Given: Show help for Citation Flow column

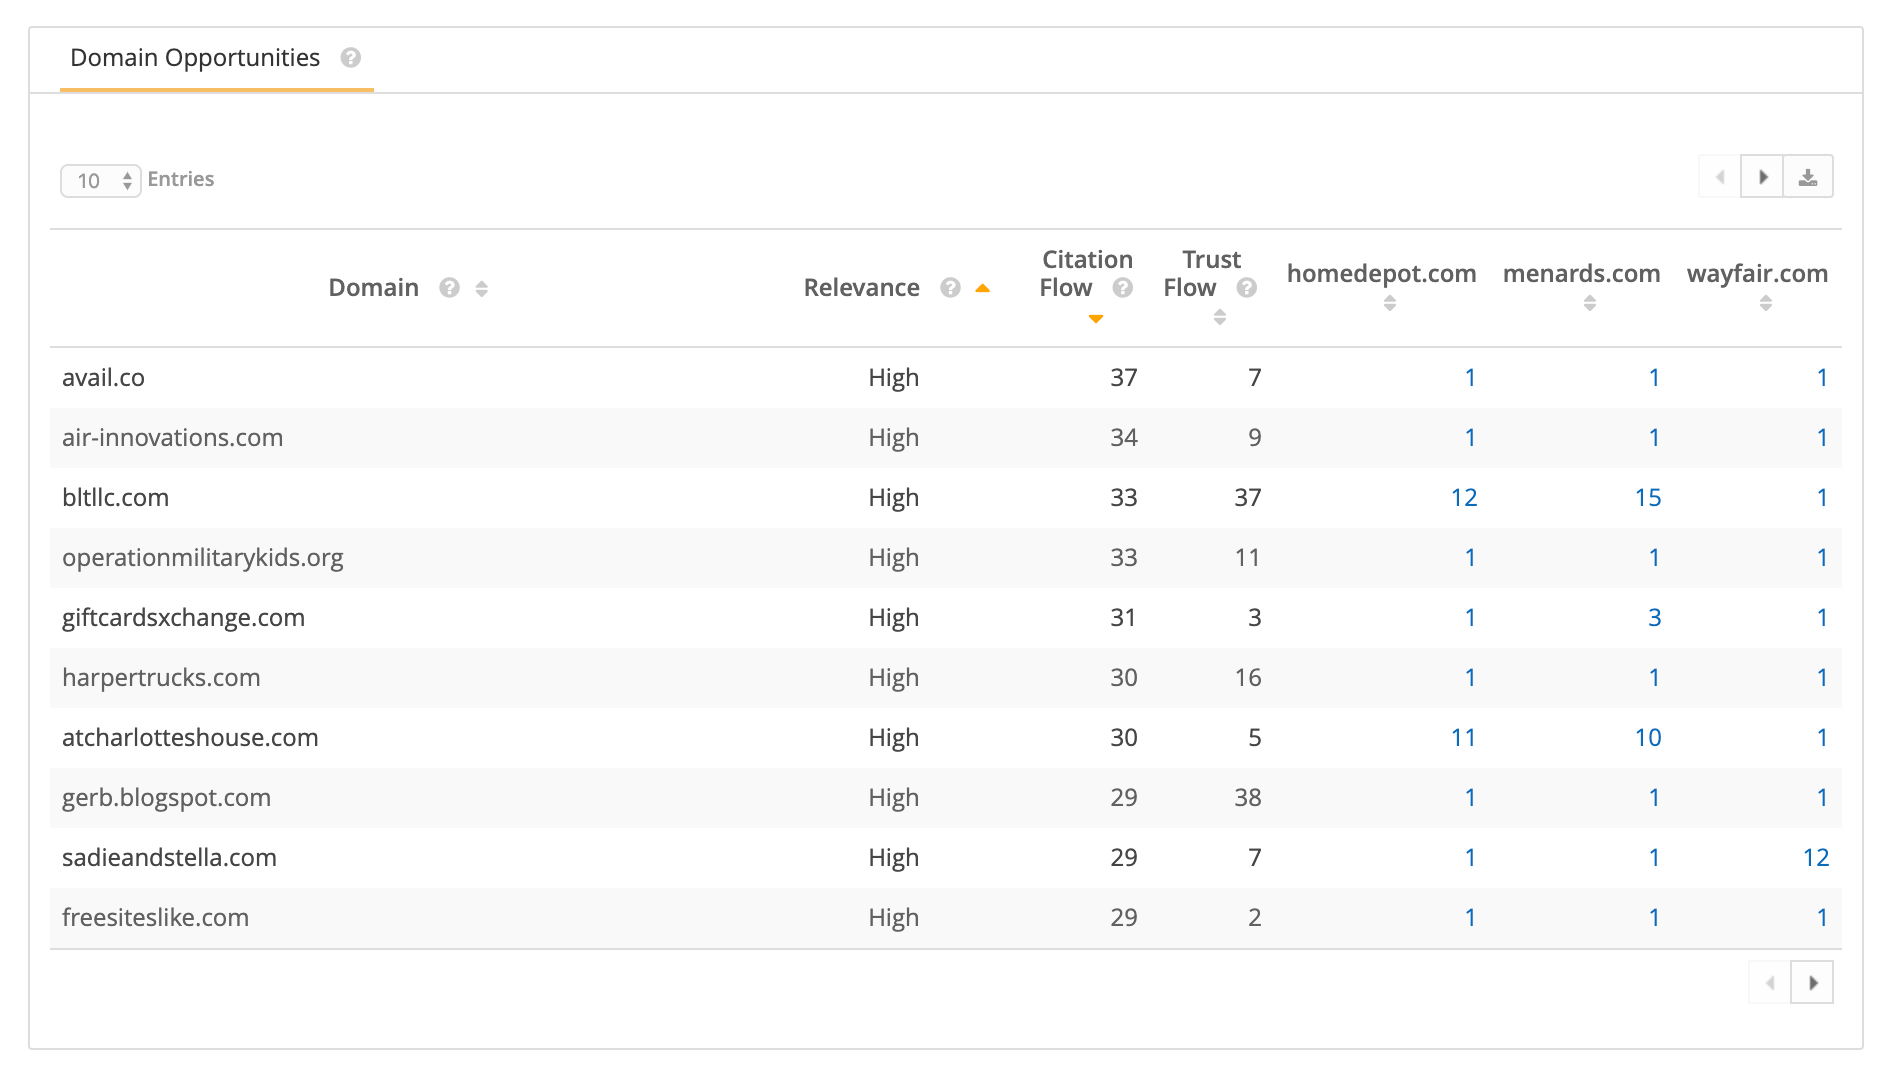Looking at the screenshot, I should [1122, 288].
